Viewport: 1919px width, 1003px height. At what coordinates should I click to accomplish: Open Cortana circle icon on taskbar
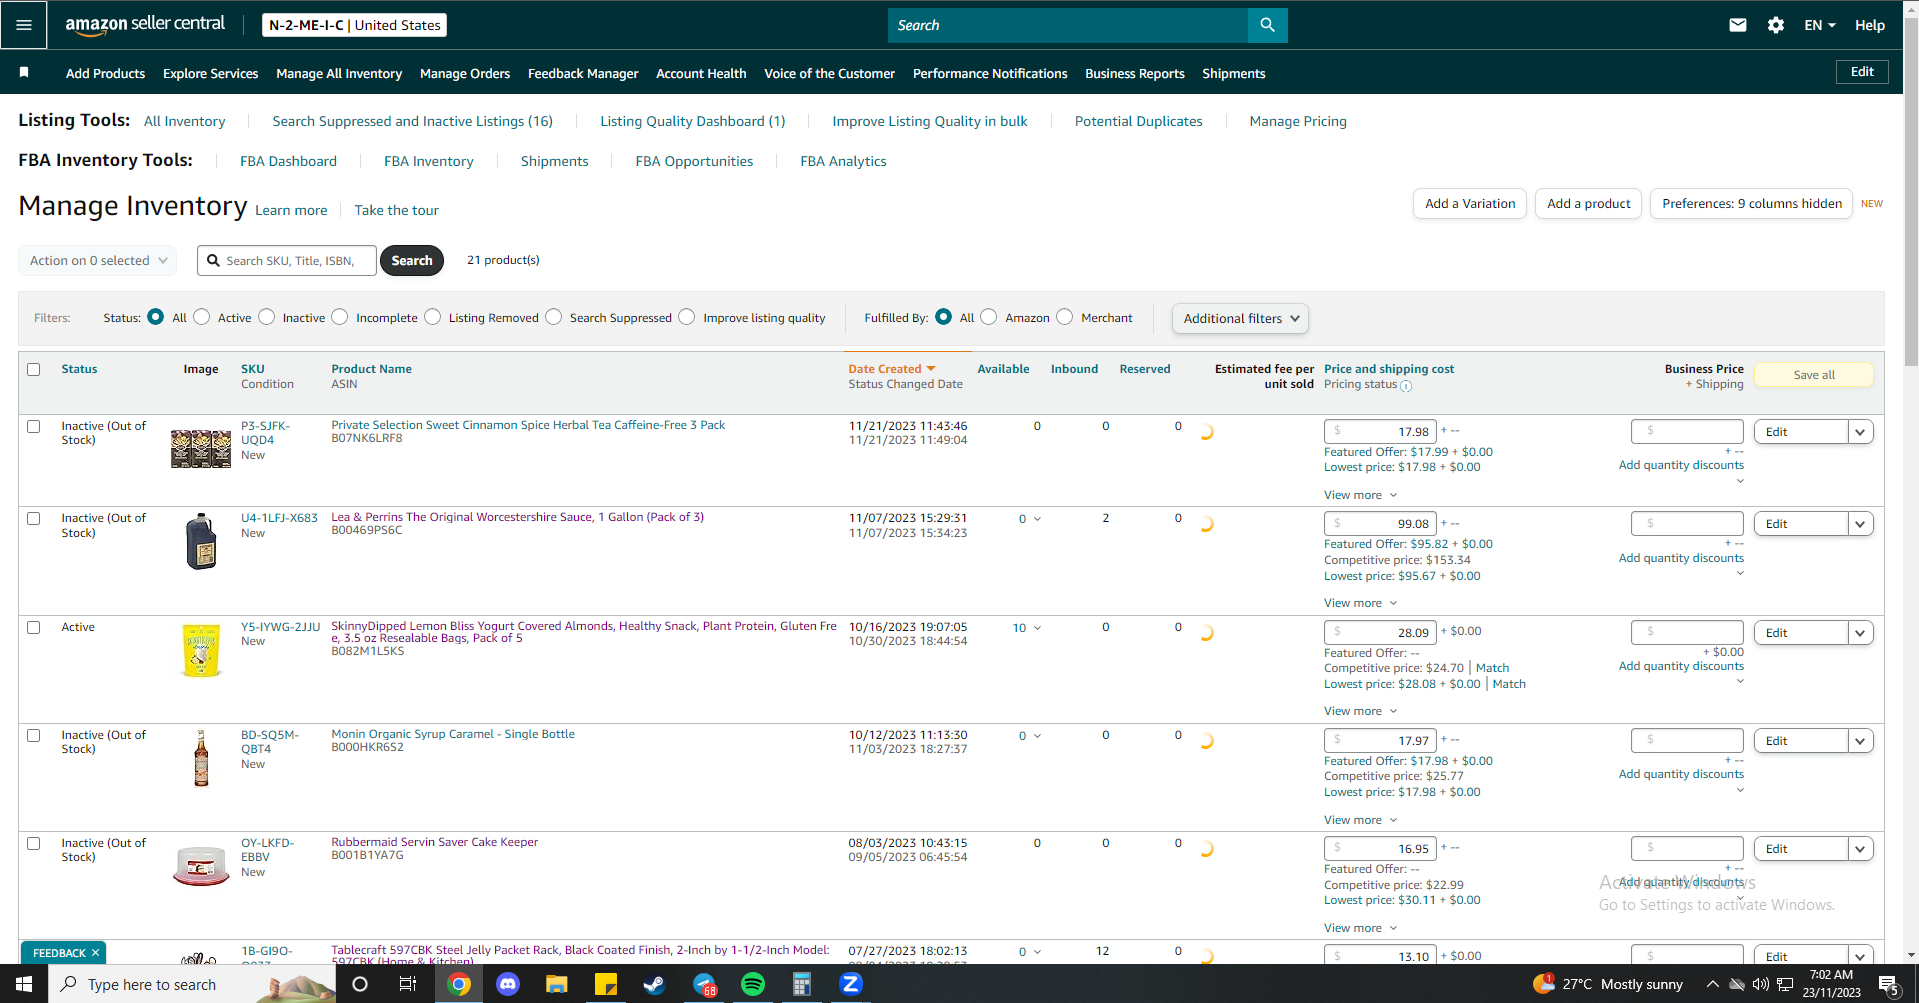pos(360,984)
